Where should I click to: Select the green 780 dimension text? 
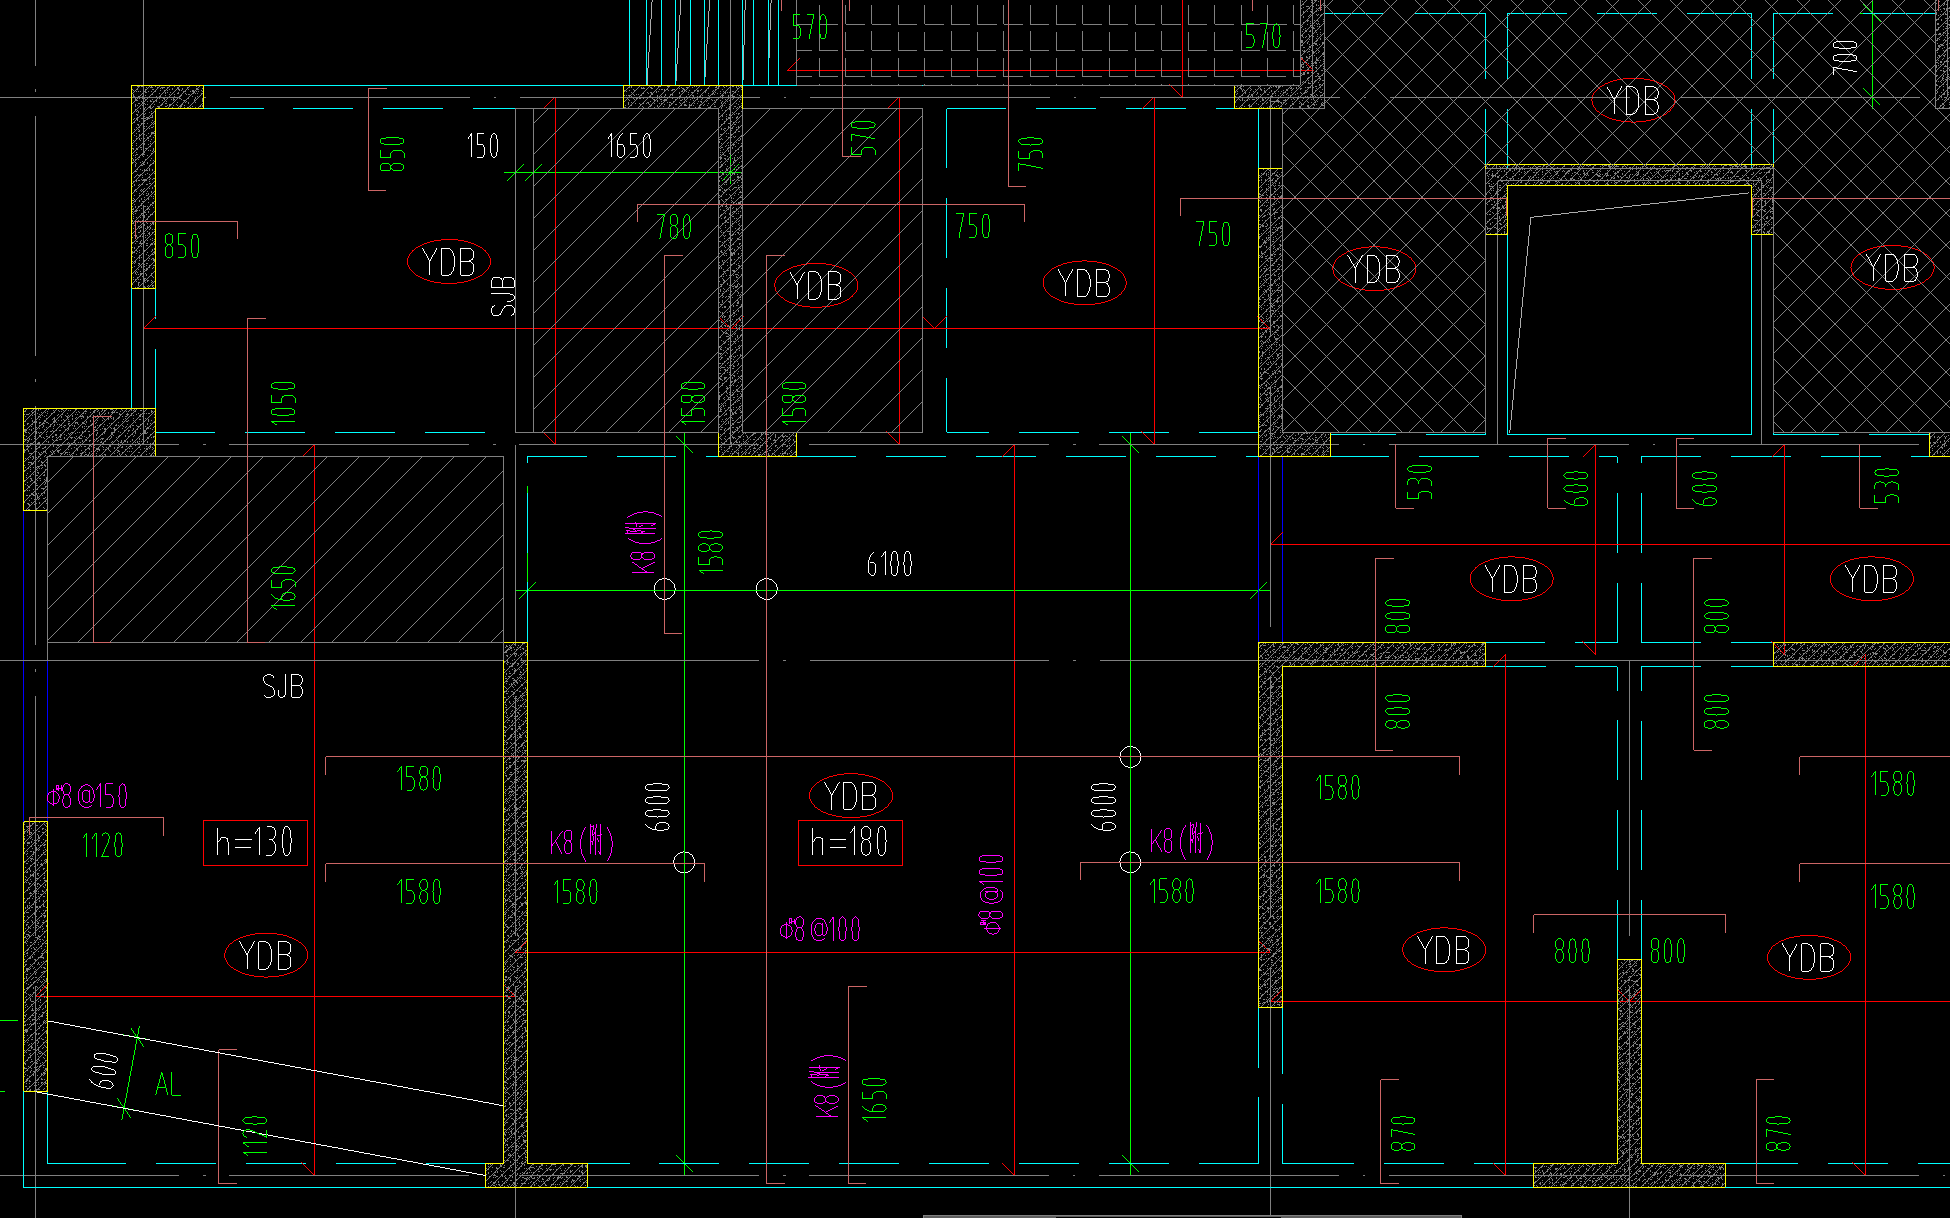(674, 228)
